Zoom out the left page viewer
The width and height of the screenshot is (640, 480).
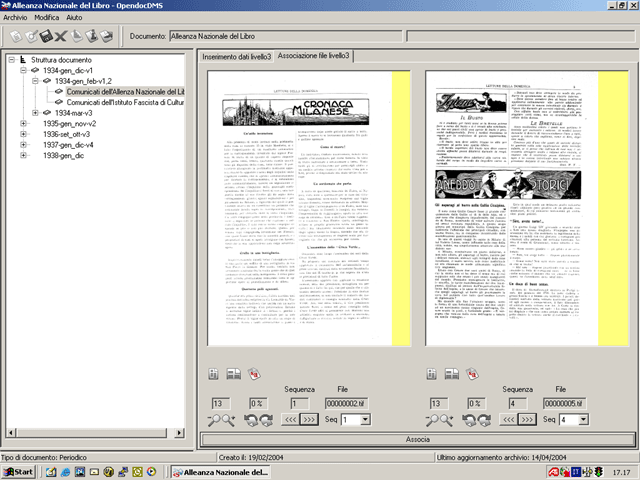click(x=214, y=420)
